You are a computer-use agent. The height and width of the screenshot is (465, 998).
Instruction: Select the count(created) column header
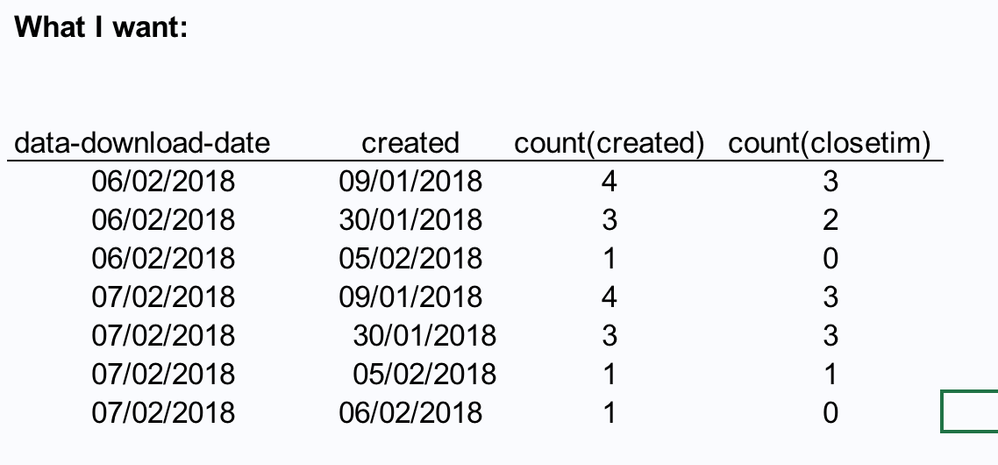click(x=610, y=143)
